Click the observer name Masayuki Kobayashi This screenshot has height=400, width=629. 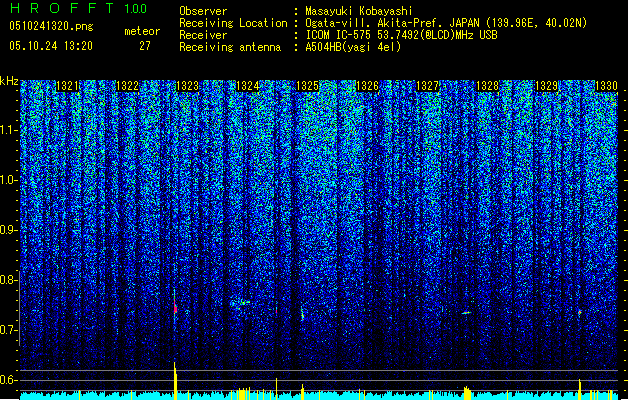coord(359,11)
